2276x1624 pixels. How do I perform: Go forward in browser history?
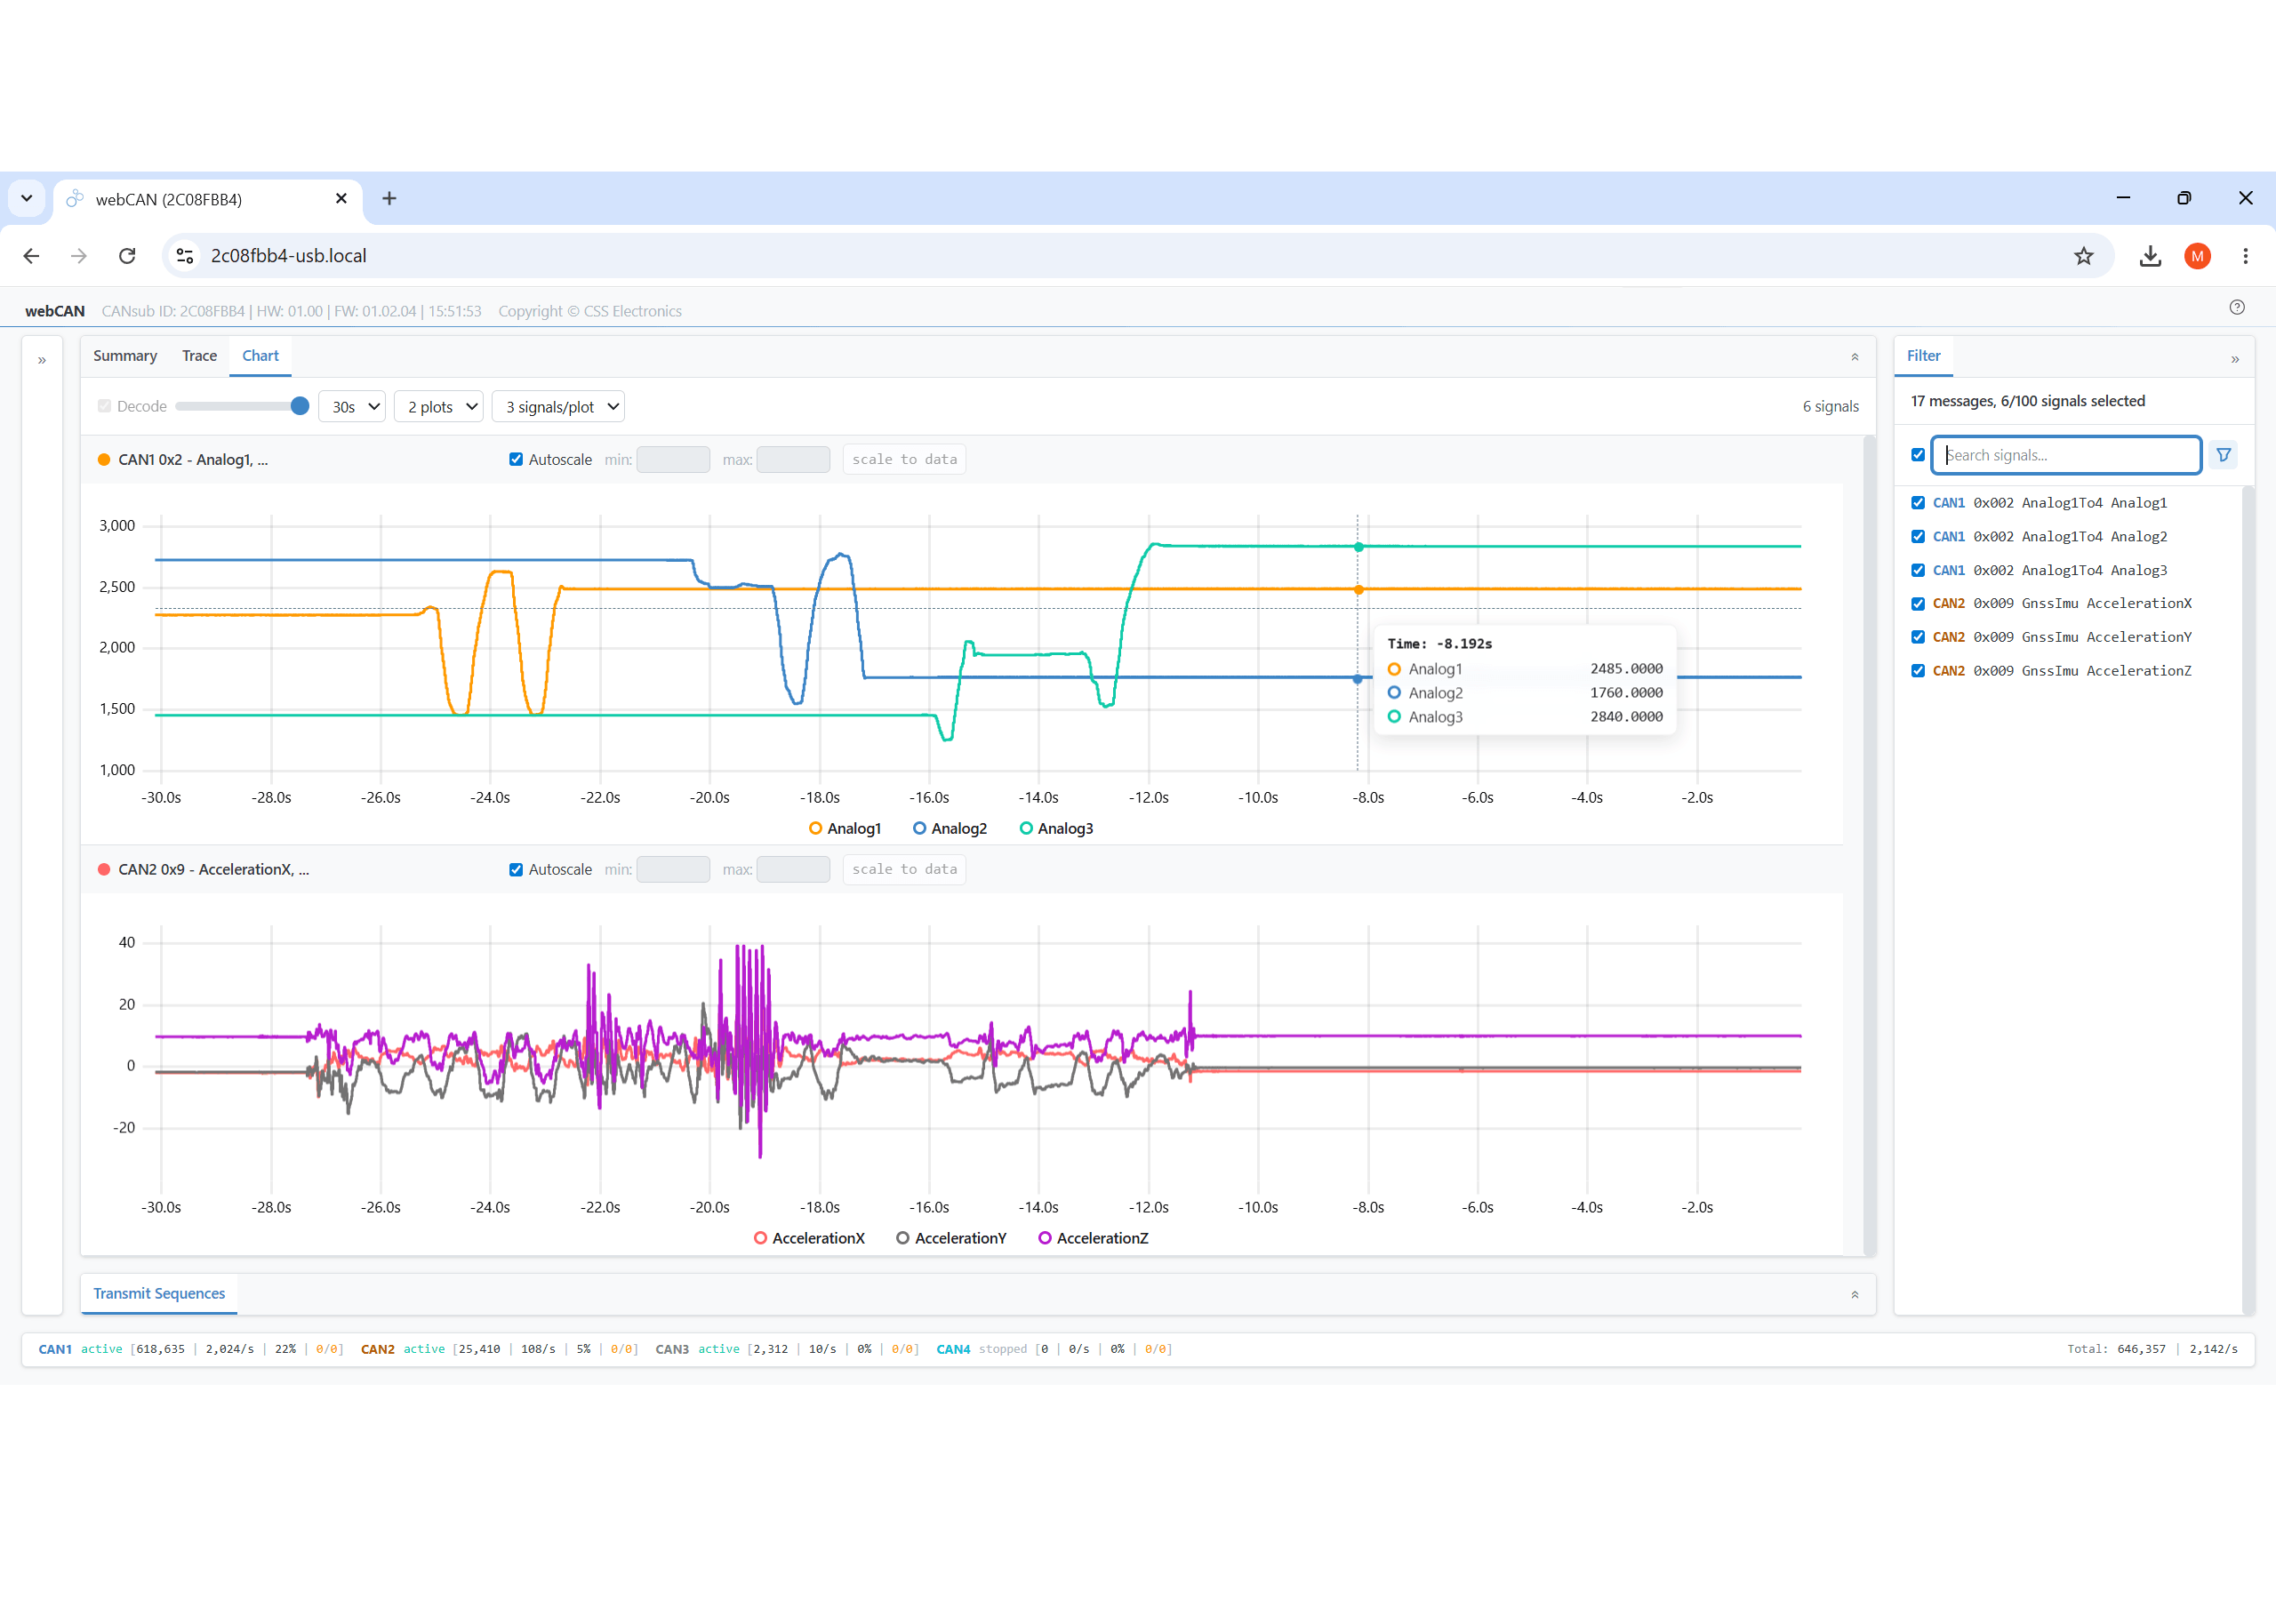79,256
